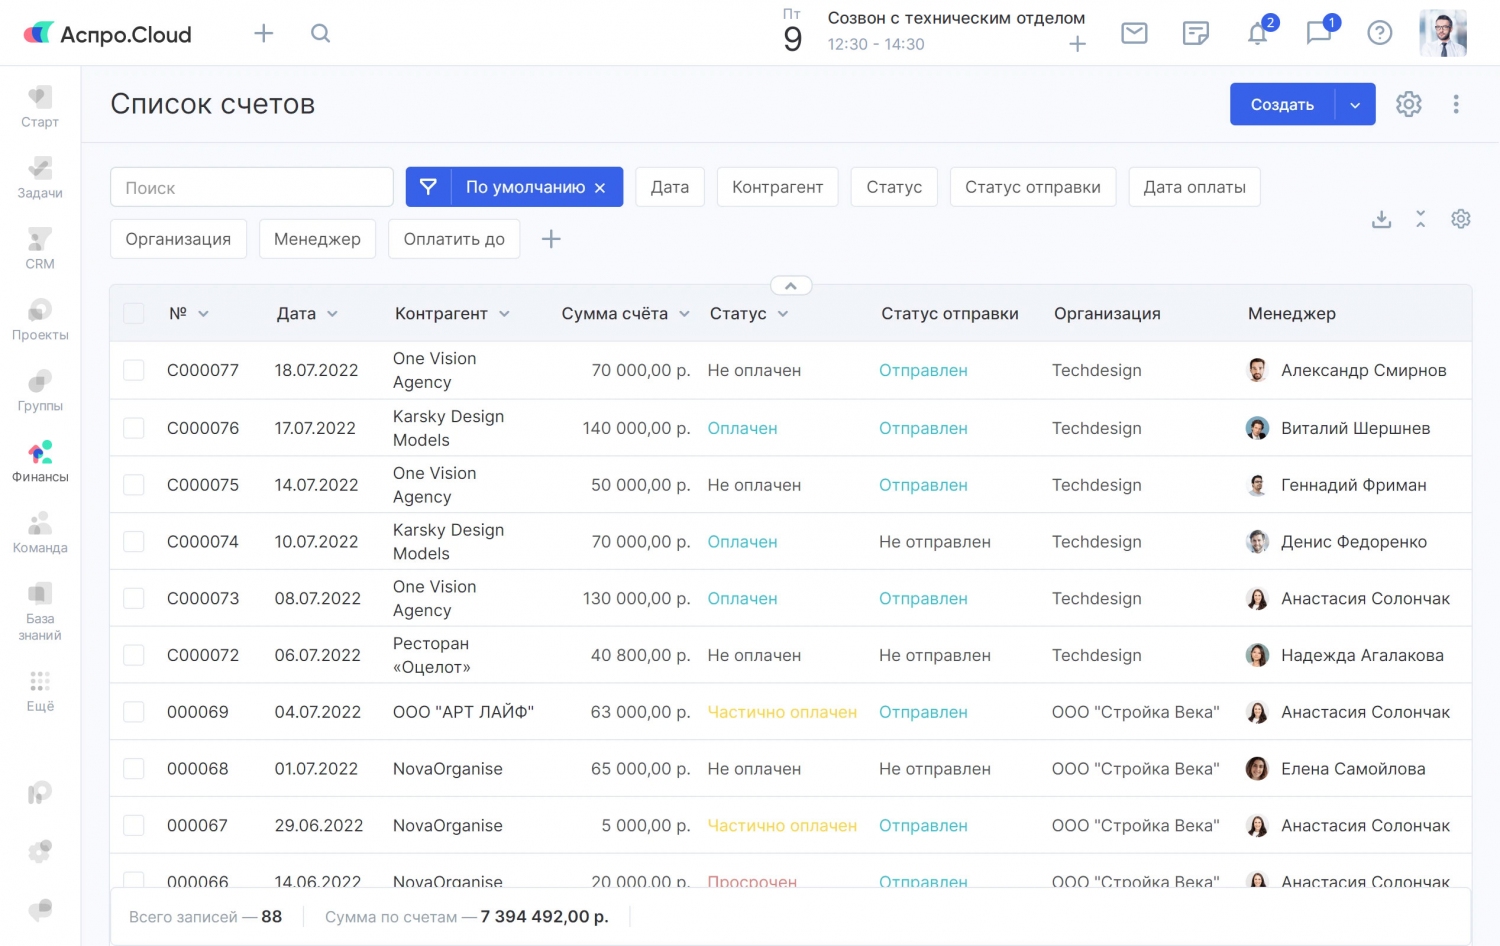Select the checkbox for invoice 000069
The height and width of the screenshot is (946, 1500).
coord(134,712)
